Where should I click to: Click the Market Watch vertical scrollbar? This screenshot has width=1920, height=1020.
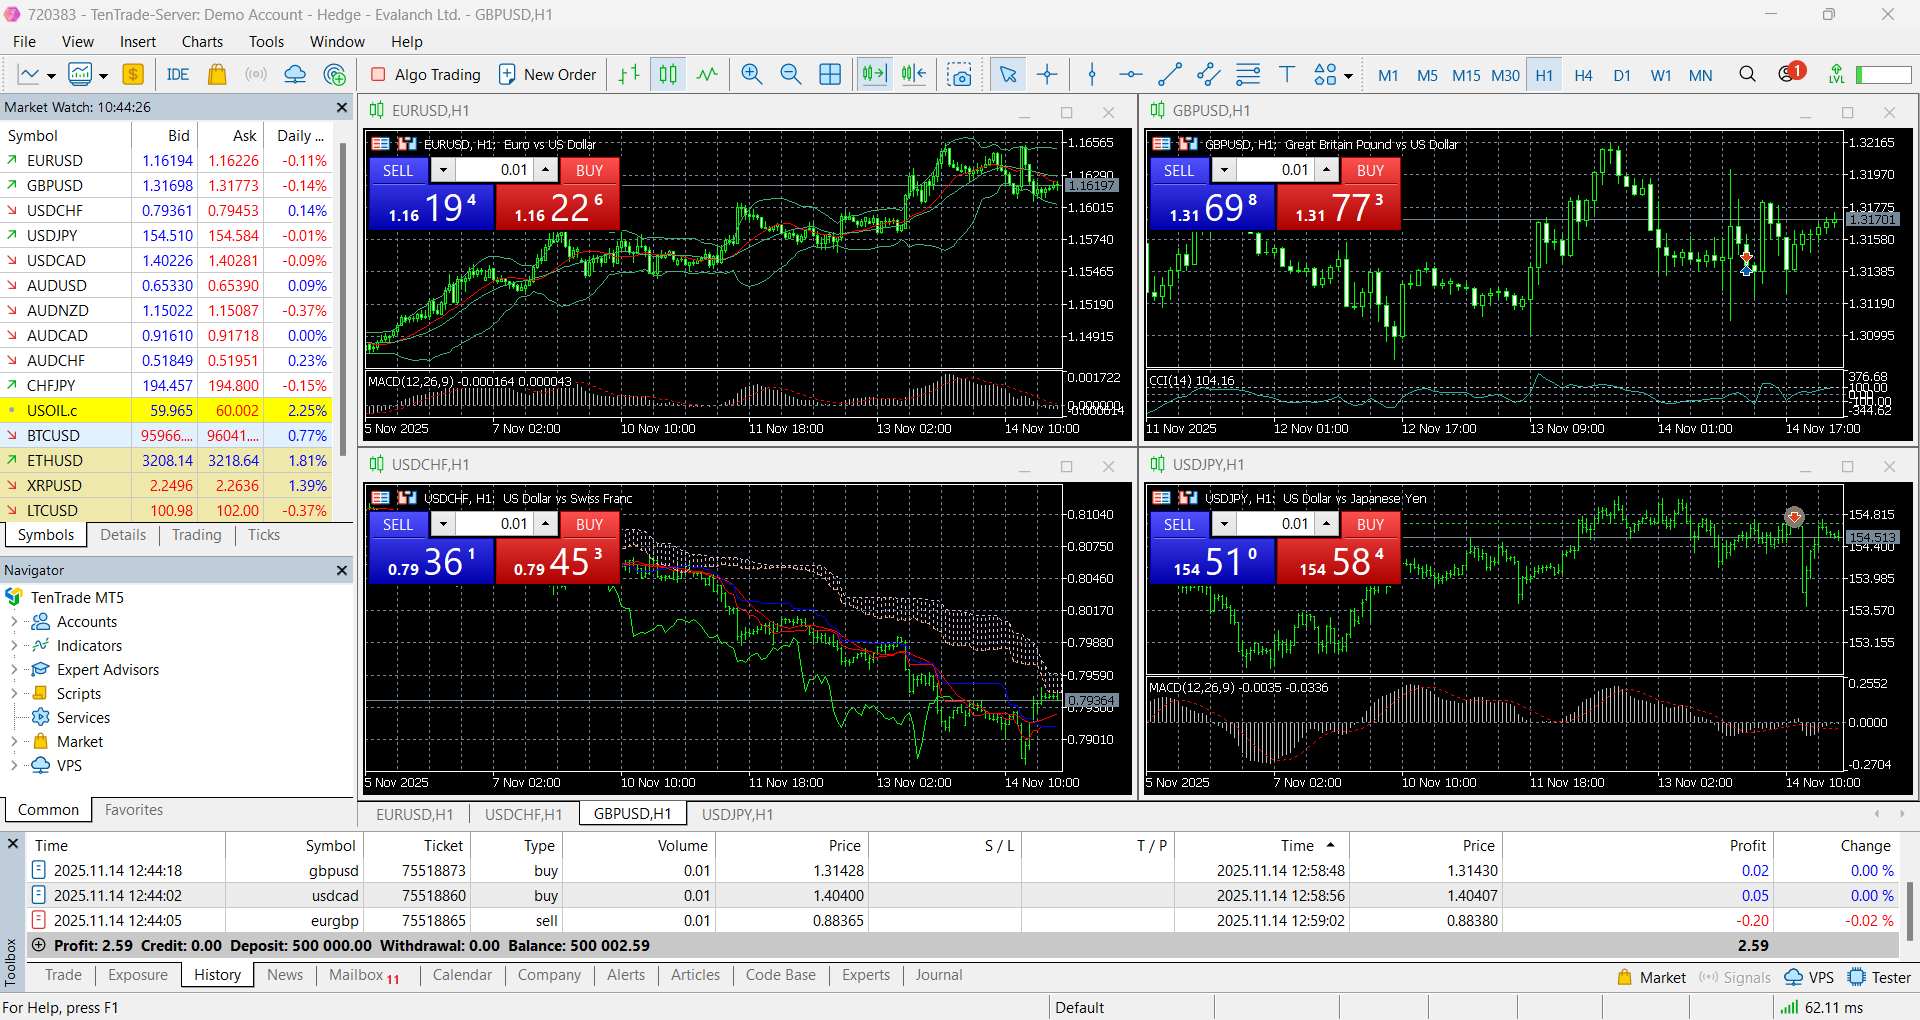point(343,300)
